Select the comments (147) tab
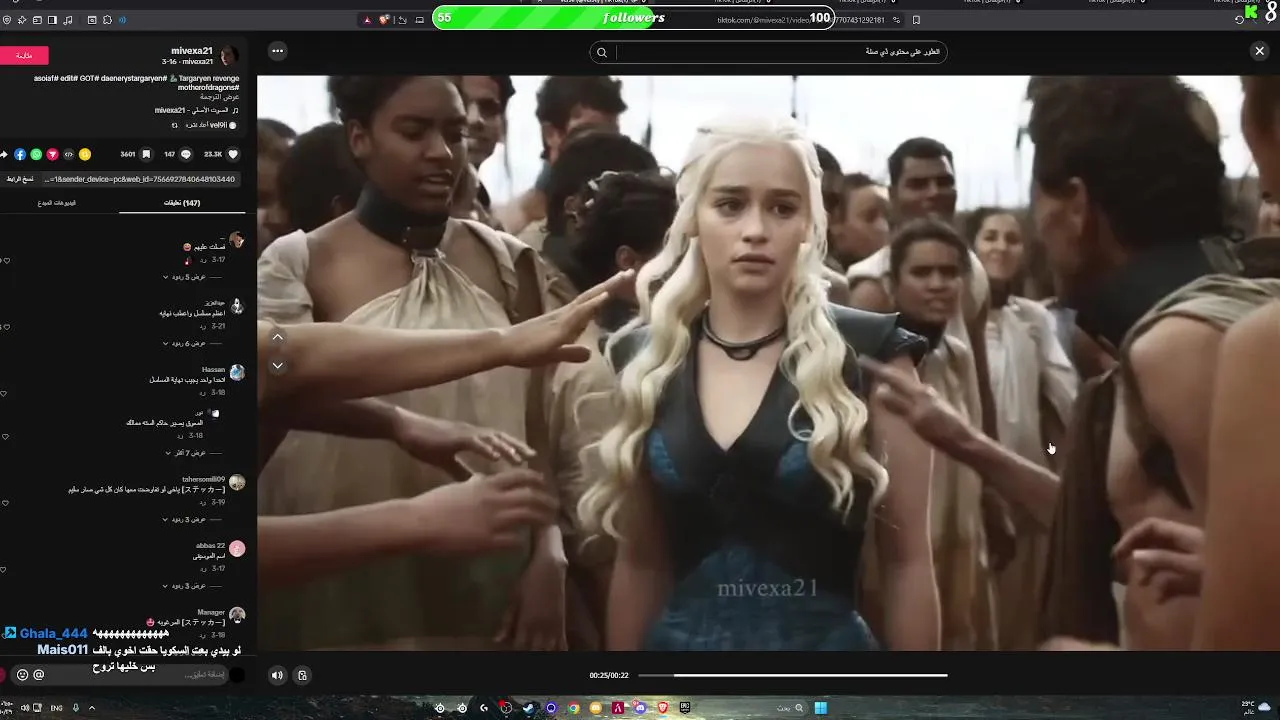 (182, 203)
